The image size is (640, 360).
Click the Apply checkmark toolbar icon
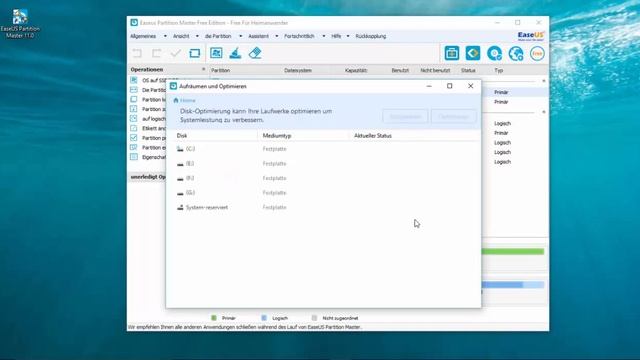point(176,53)
